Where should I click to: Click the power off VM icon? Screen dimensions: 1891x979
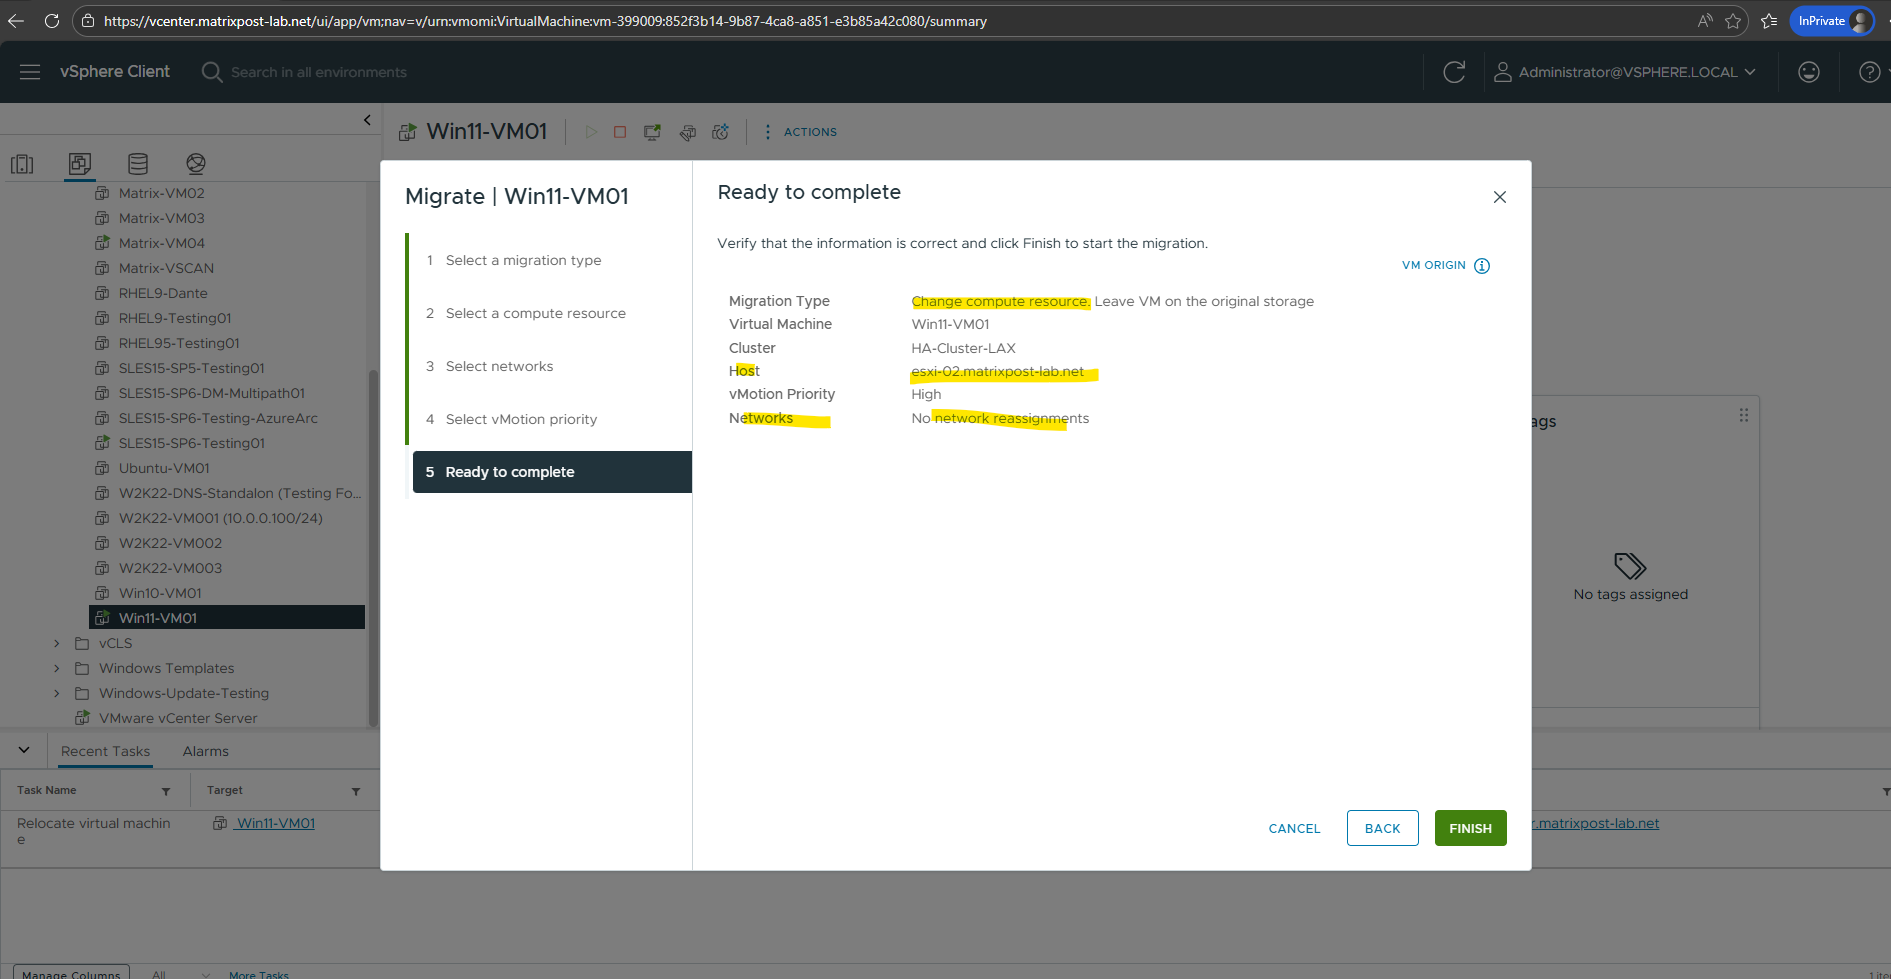(620, 132)
